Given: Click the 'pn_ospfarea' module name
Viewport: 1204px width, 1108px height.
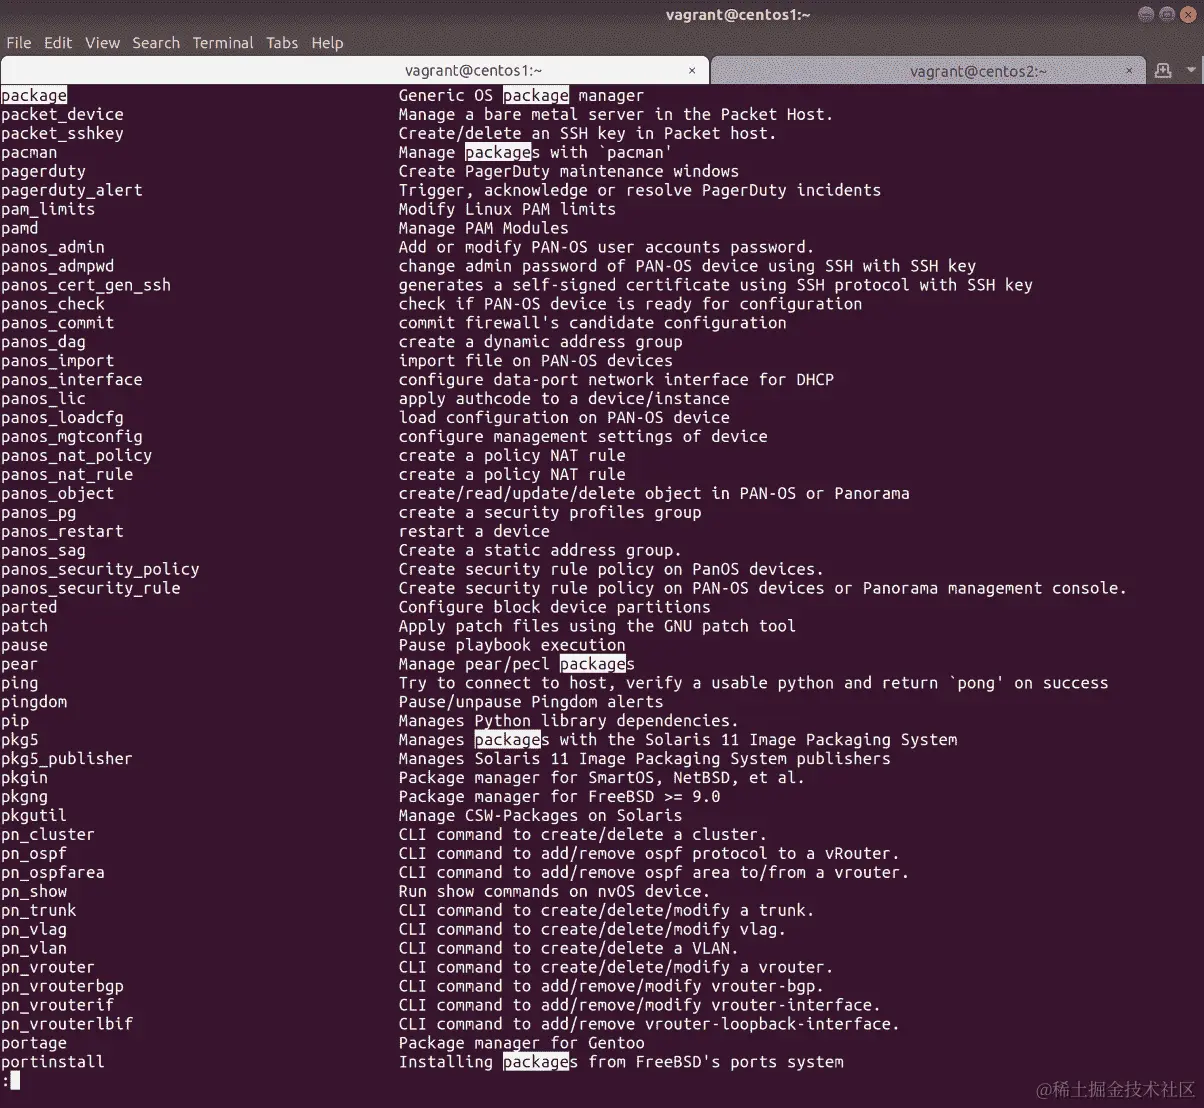Looking at the screenshot, I should click(53, 874).
